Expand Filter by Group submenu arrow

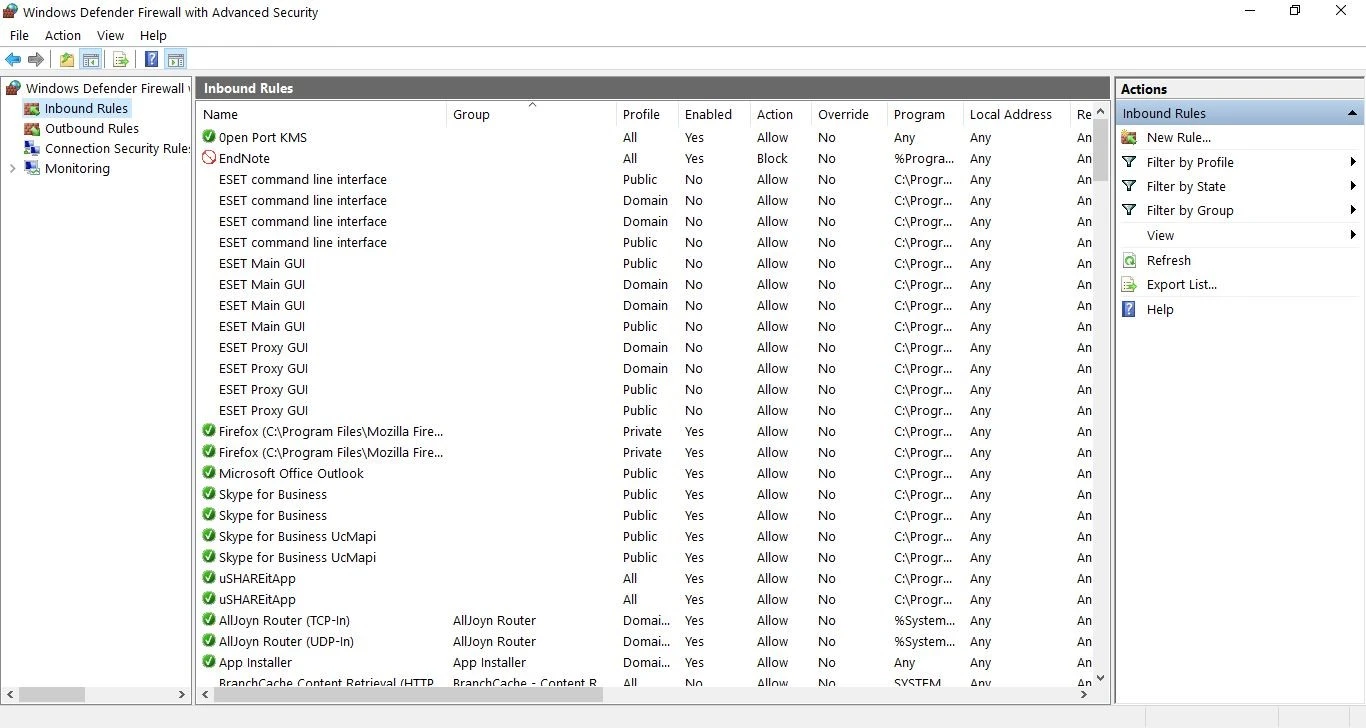[1353, 210]
